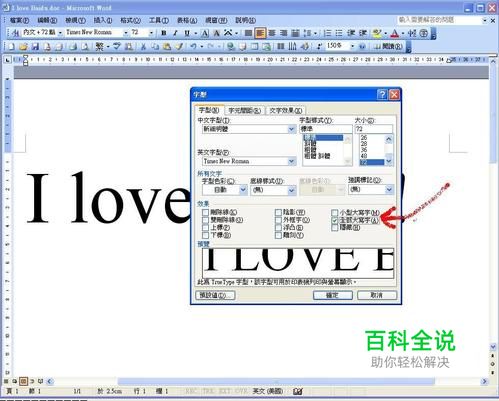Apply right alignment from the toolbar
Screen dimensions: 499x401
tap(284, 33)
